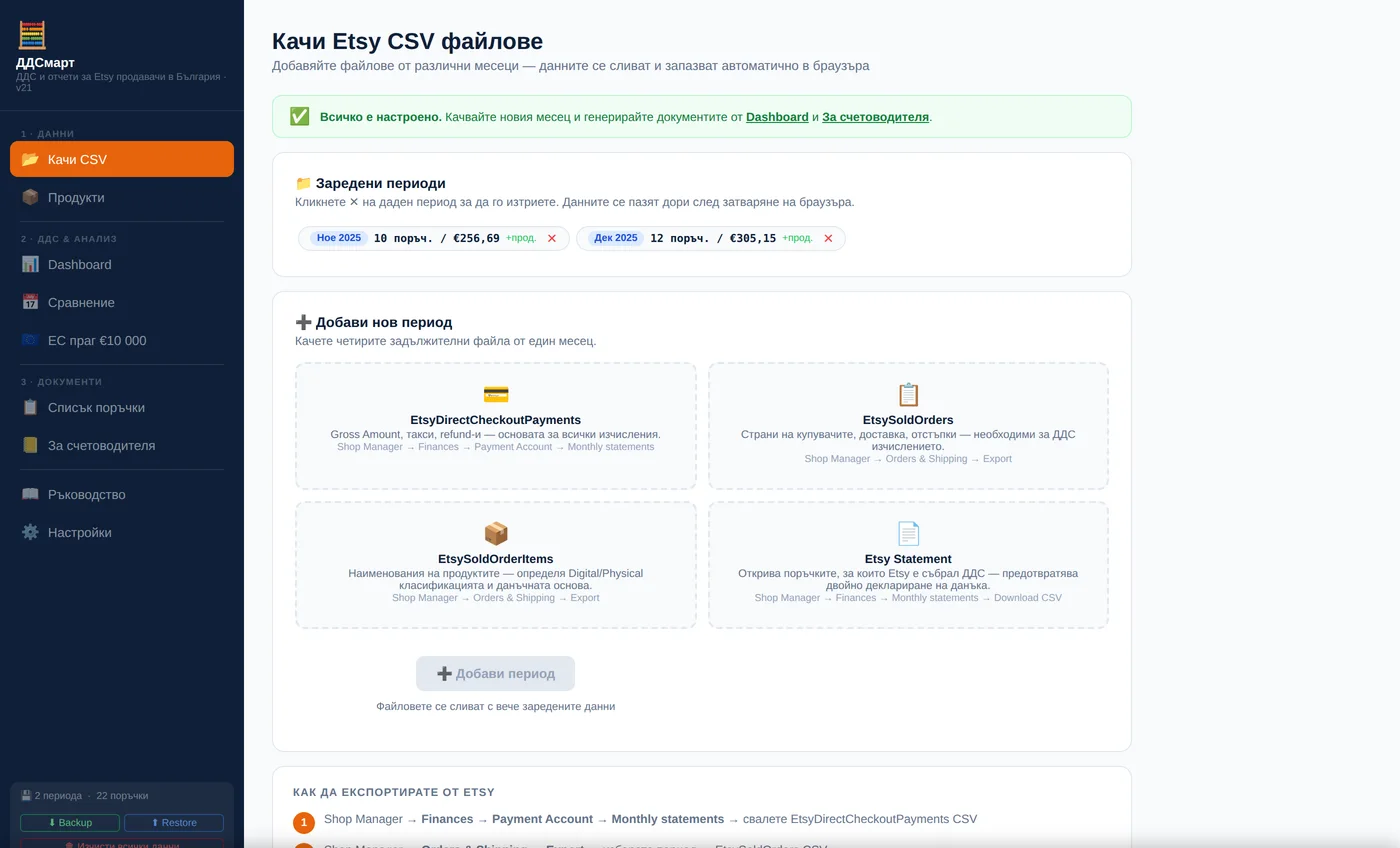
Task: Open Списък поръчки page
Action: [x=122, y=407]
